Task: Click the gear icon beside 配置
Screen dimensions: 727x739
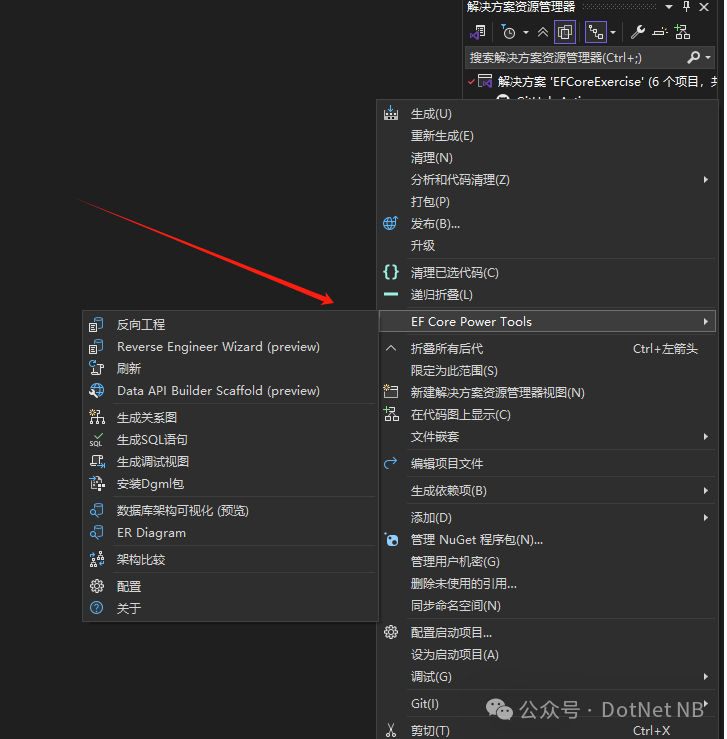Action: [x=97, y=586]
